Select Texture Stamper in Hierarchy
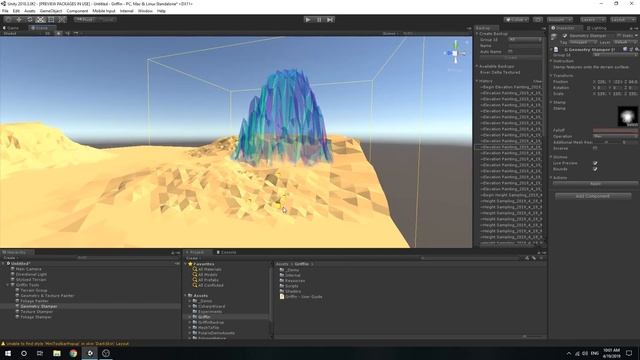The height and width of the screenshot is (360, 640). pos(36,311)
